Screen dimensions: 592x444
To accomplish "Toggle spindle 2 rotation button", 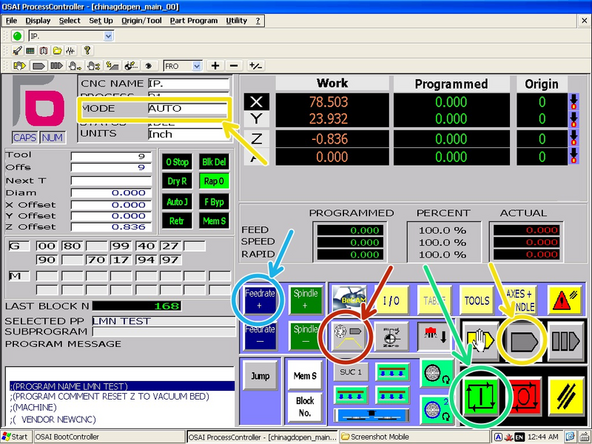I will click(436, 410).
